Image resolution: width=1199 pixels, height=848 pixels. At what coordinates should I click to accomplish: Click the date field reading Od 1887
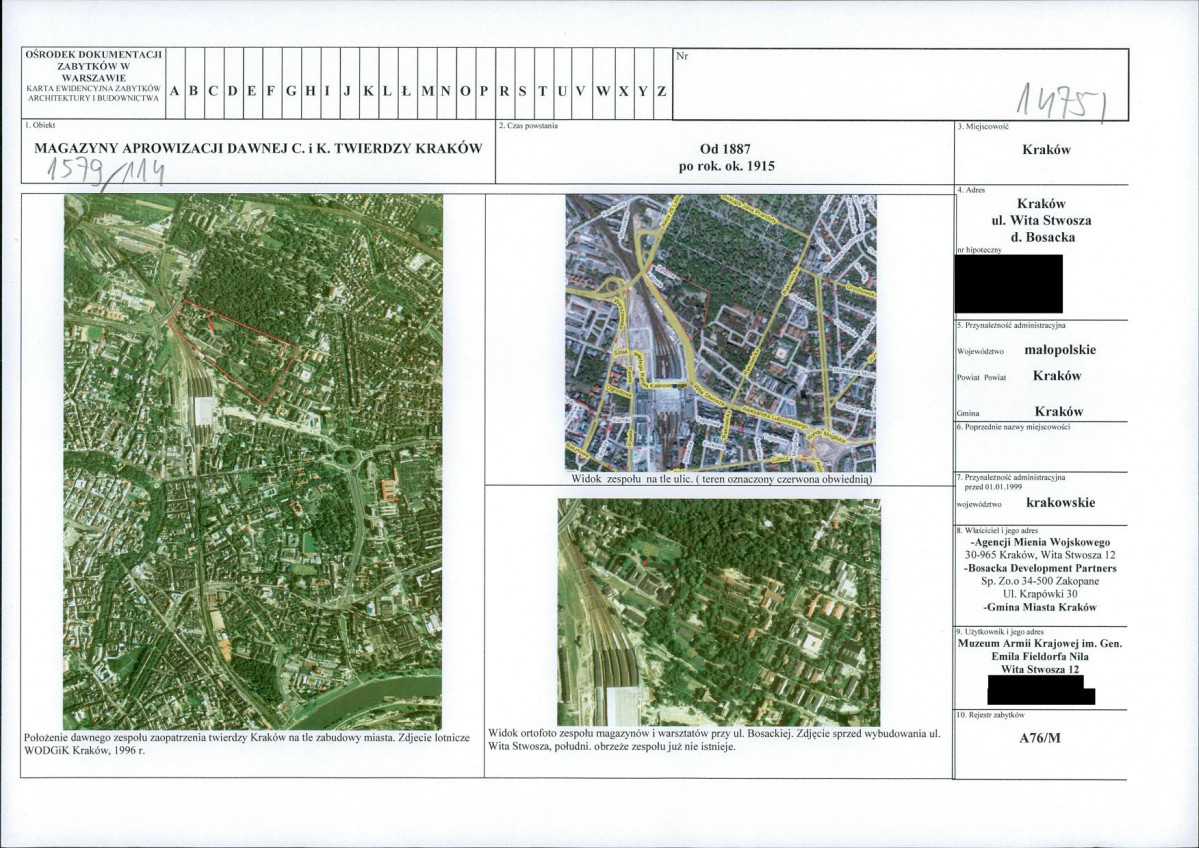pyautogui.click(x=725, y=150)
